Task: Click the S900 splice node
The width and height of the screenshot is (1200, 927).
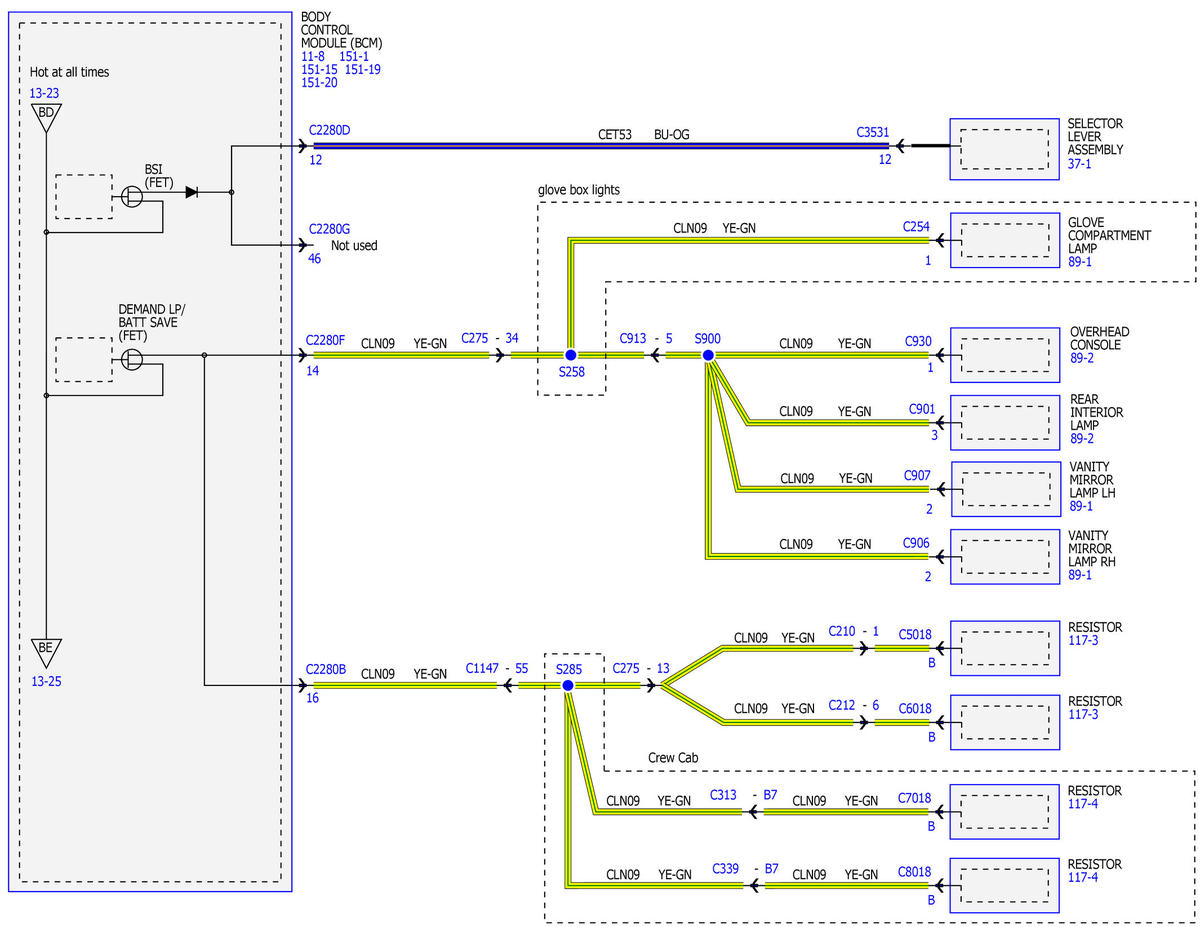Action: [708, 355]
